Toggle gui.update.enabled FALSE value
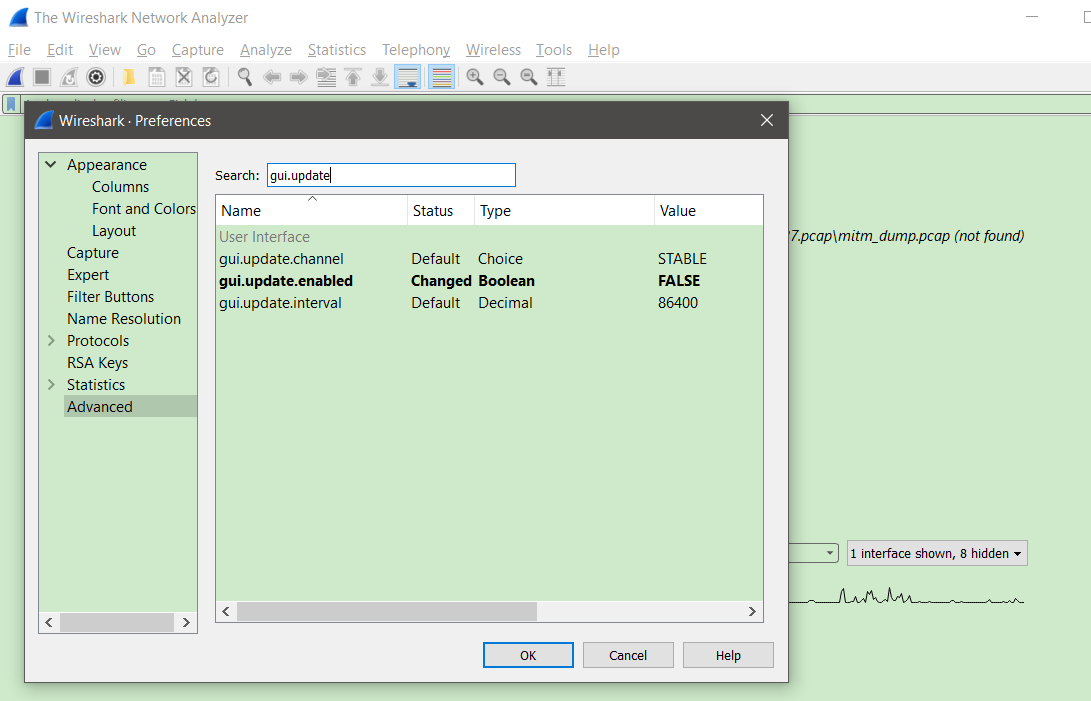1091x701 pixels. click(679, 281)
